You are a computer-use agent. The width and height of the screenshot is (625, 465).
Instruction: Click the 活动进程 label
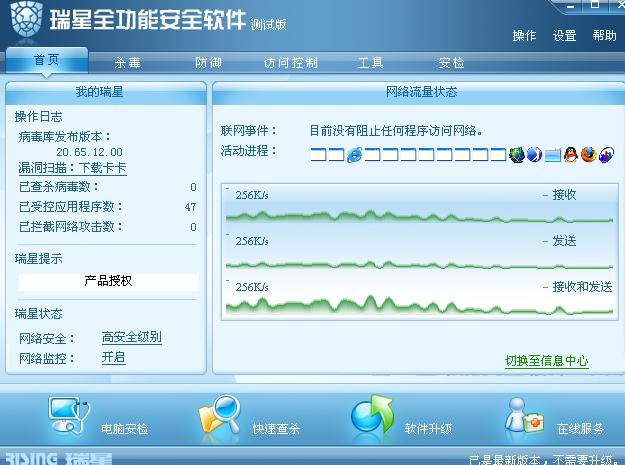249,151
